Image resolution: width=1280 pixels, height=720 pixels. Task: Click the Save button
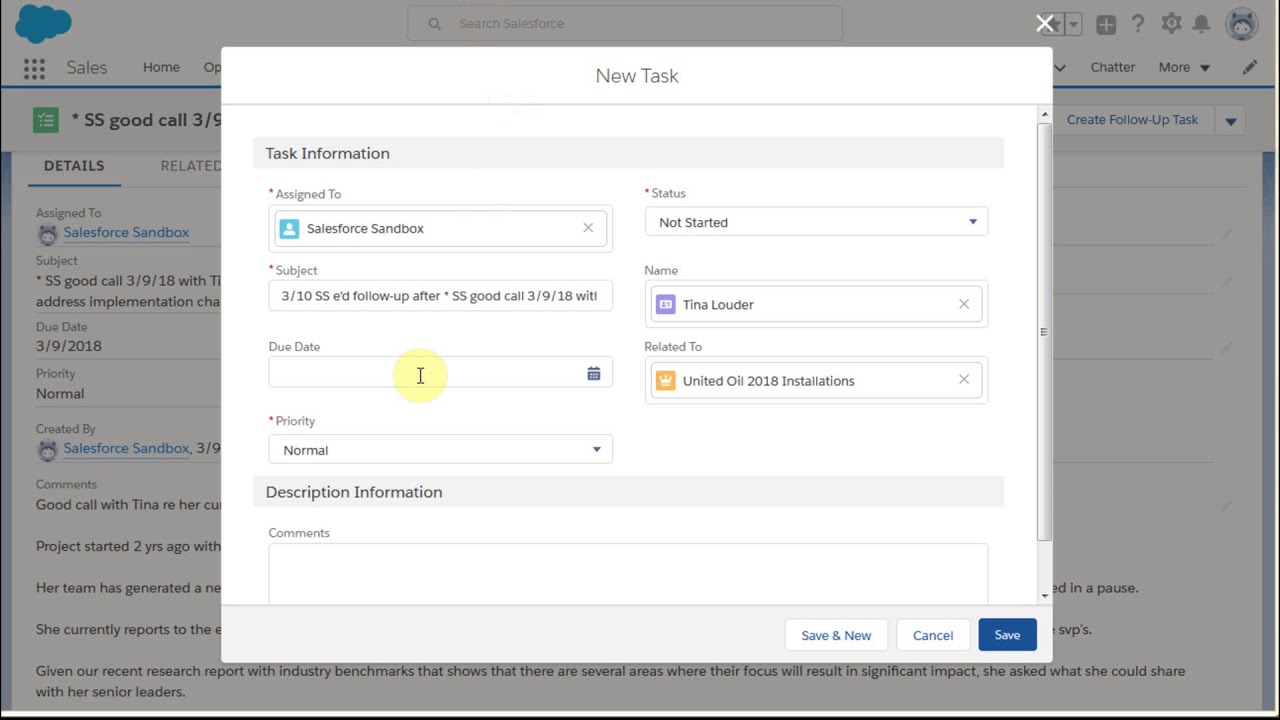click(x=1007, y=635)
